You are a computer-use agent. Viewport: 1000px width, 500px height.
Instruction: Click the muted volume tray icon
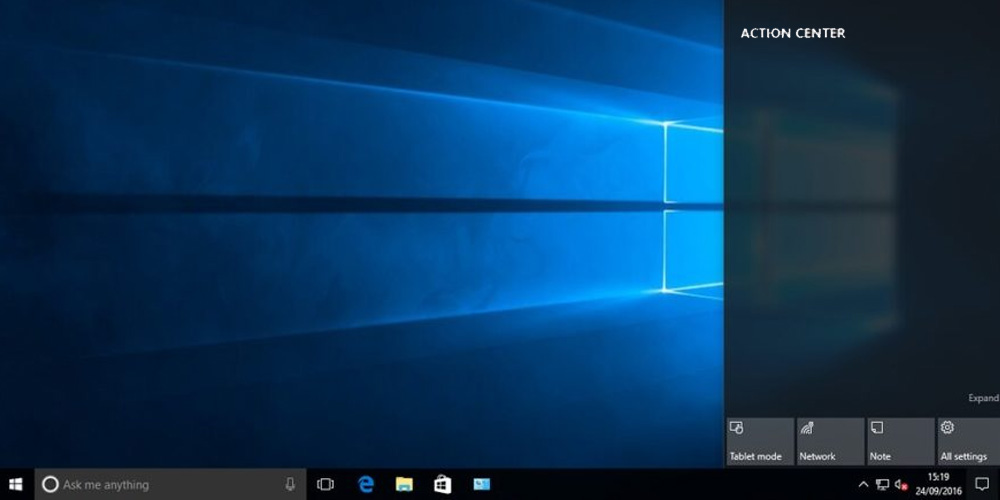point(901,485)
